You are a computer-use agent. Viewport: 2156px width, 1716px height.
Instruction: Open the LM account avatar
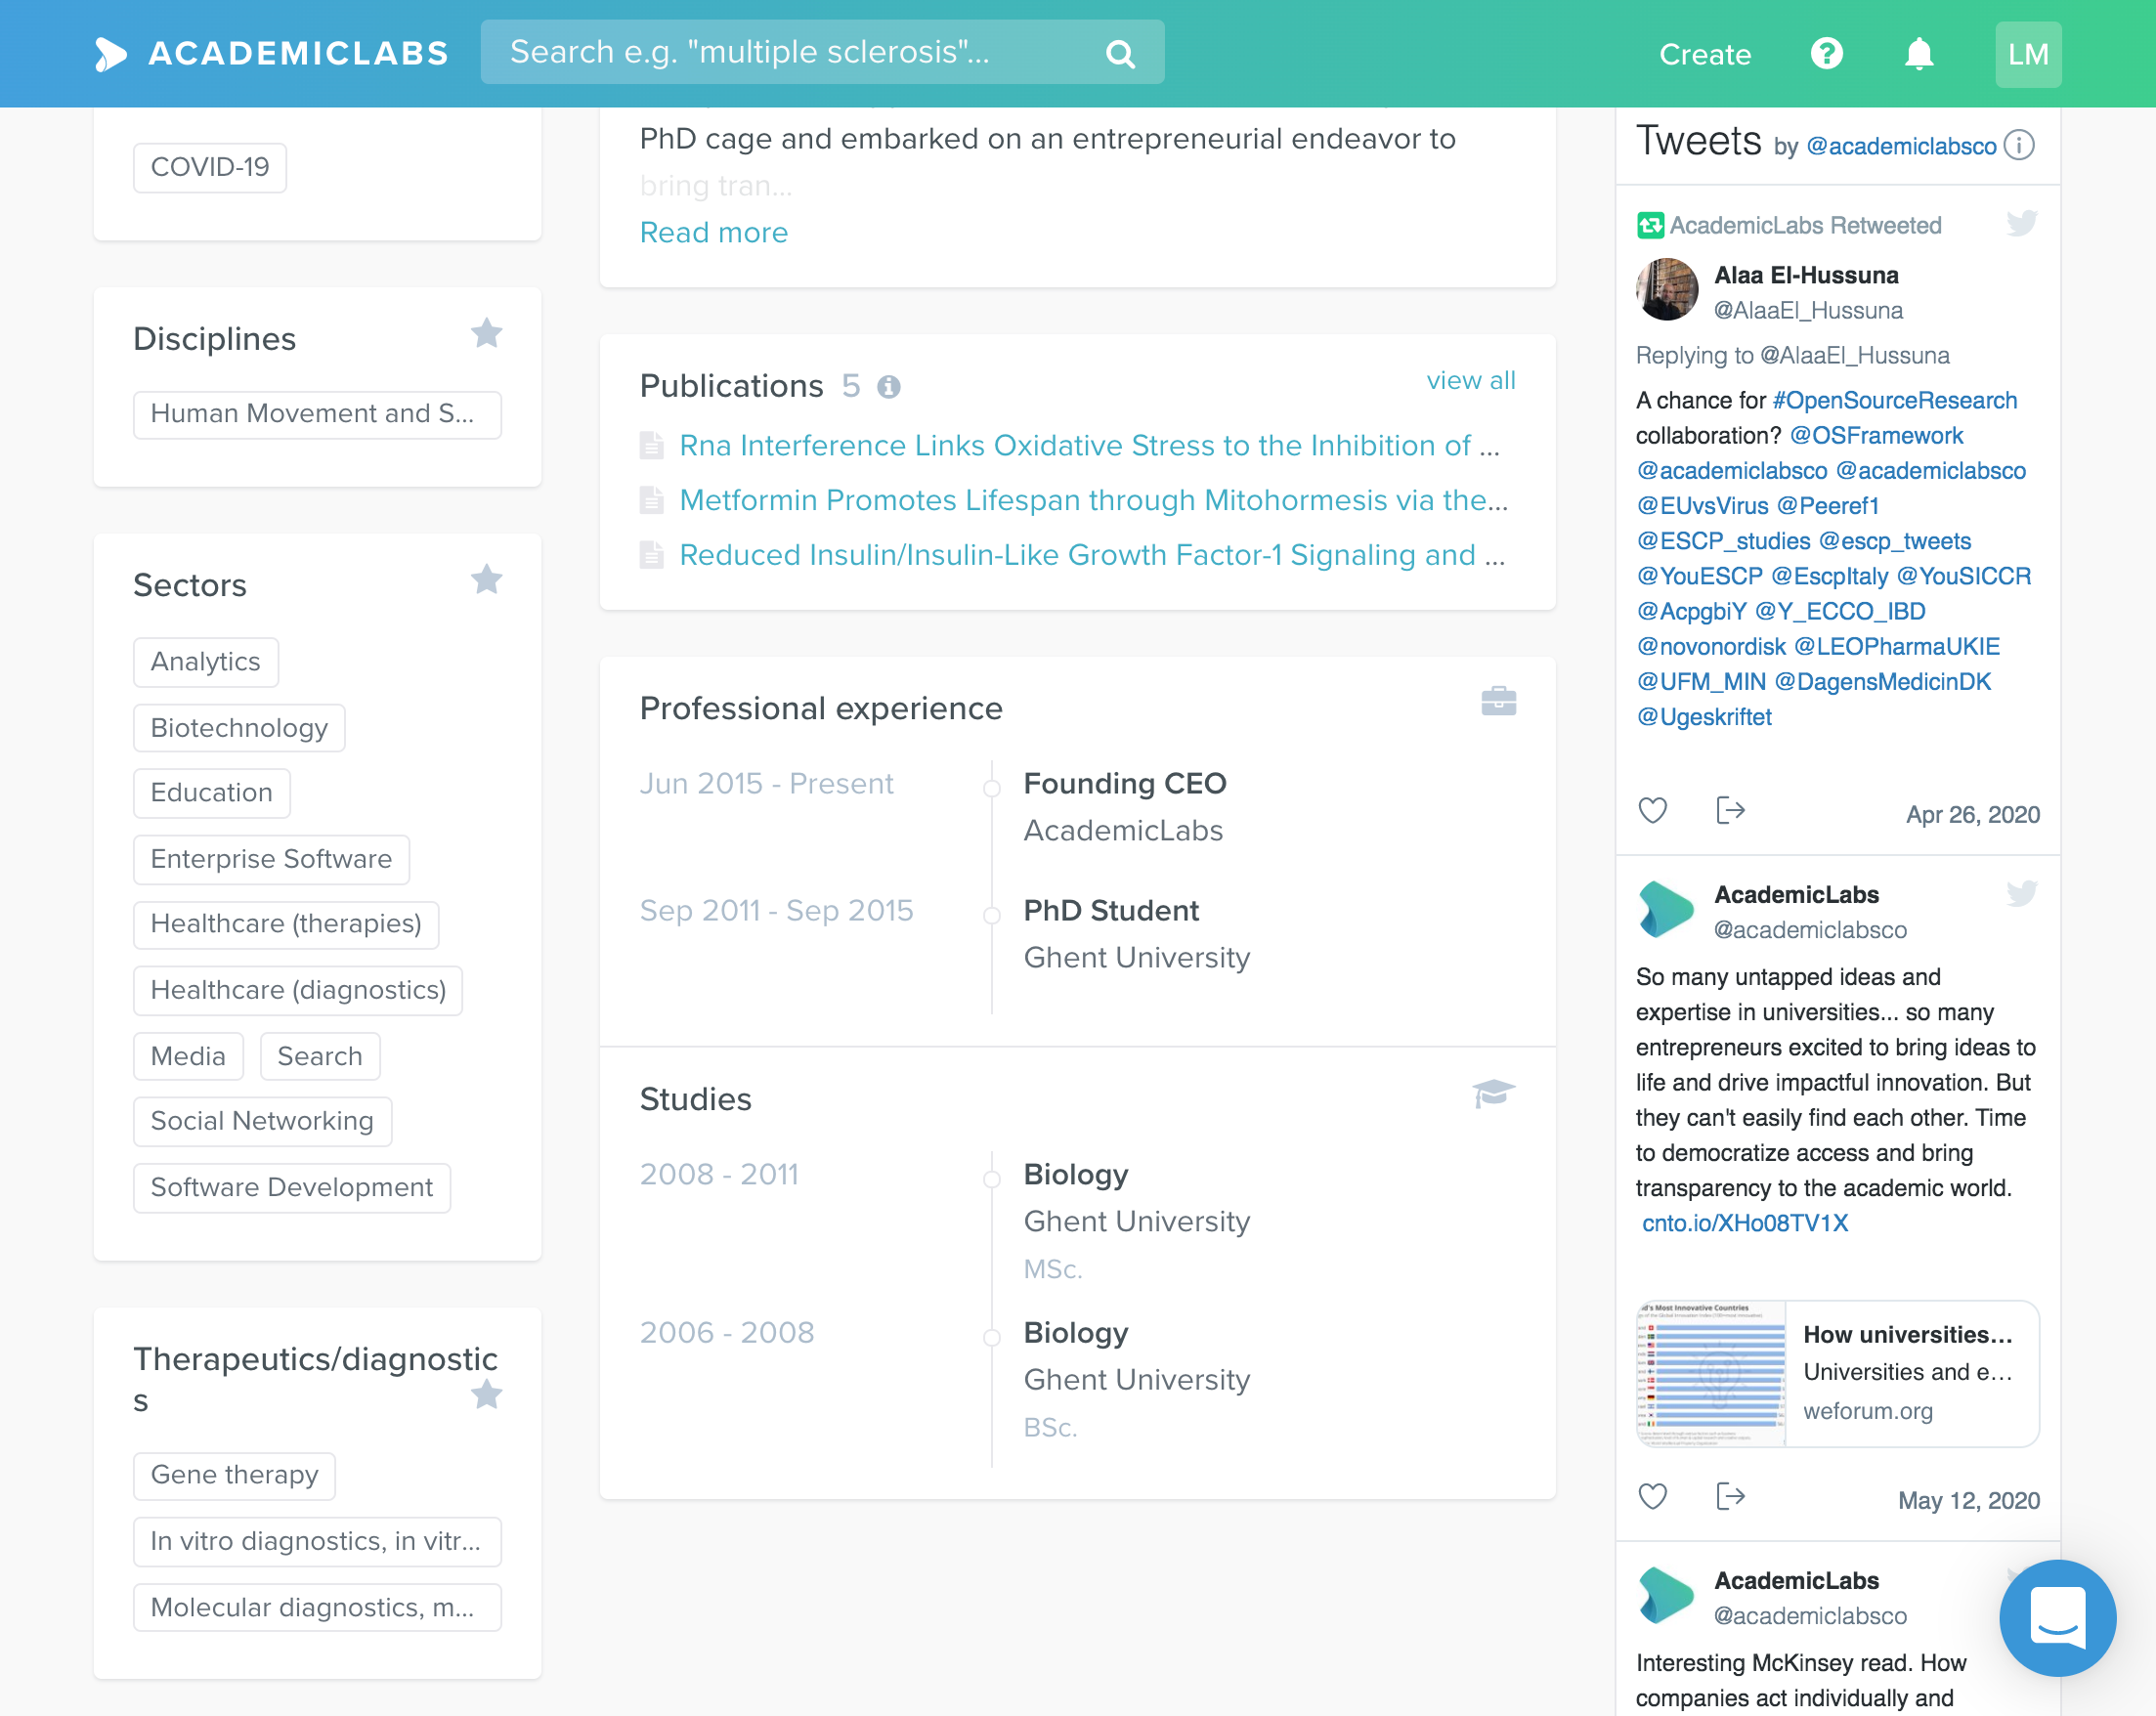(2028, 54)
